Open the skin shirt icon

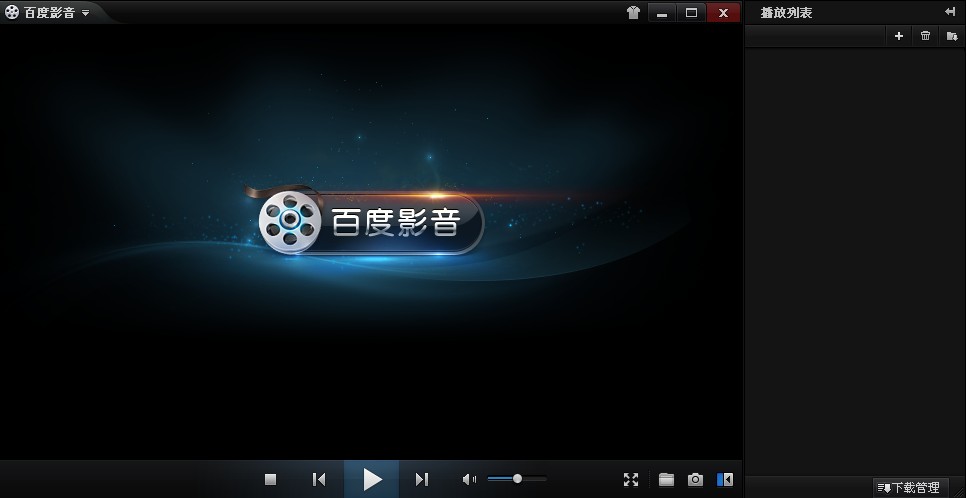632,13
